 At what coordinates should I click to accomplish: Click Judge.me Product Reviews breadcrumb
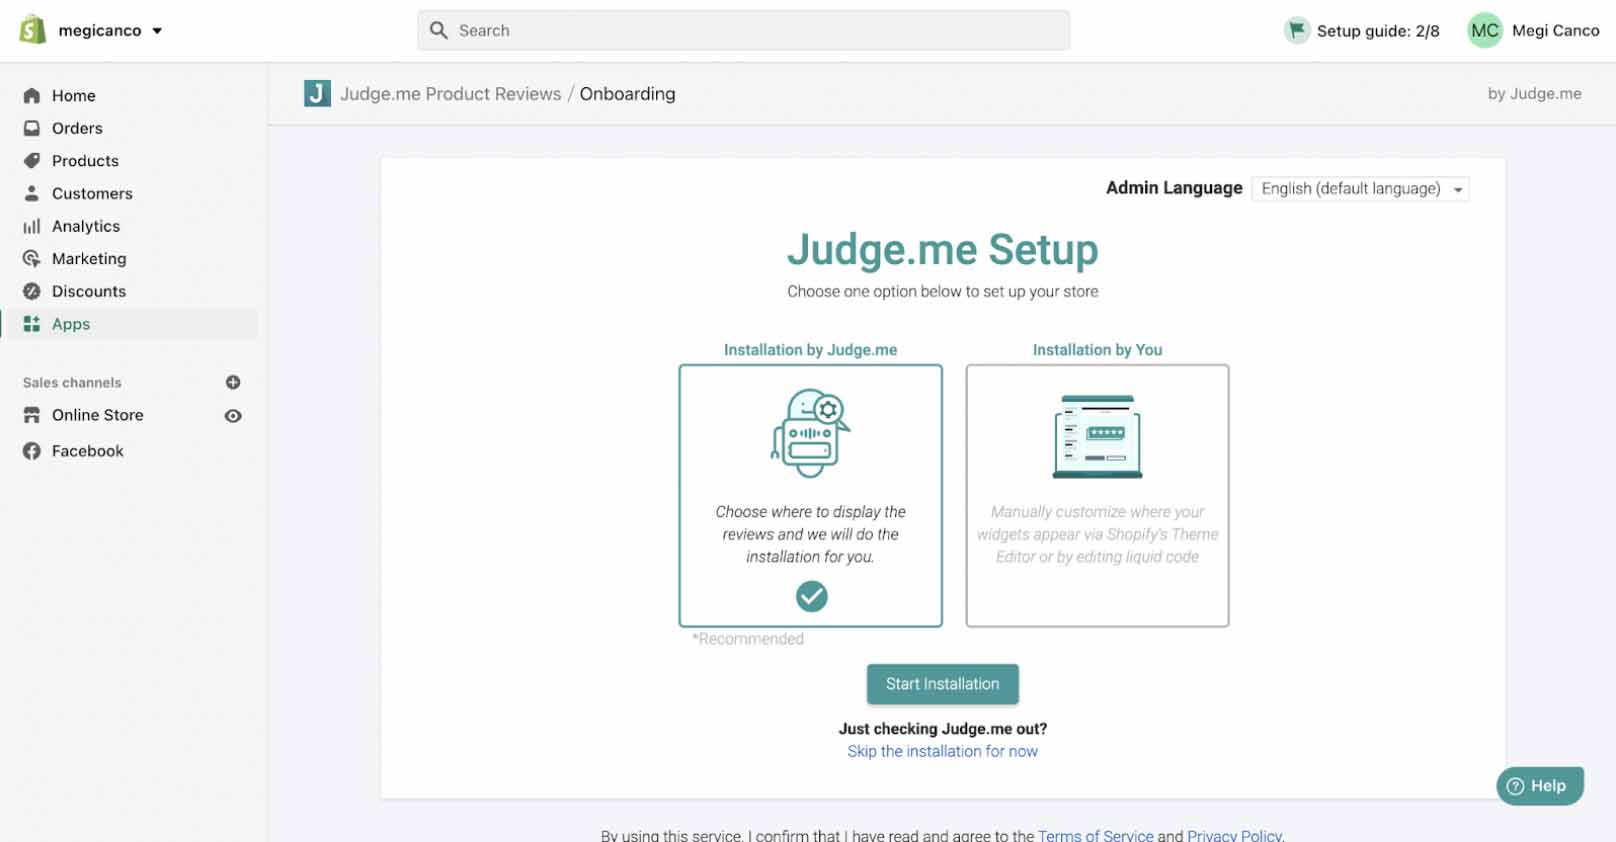click(x=450, y=94)
